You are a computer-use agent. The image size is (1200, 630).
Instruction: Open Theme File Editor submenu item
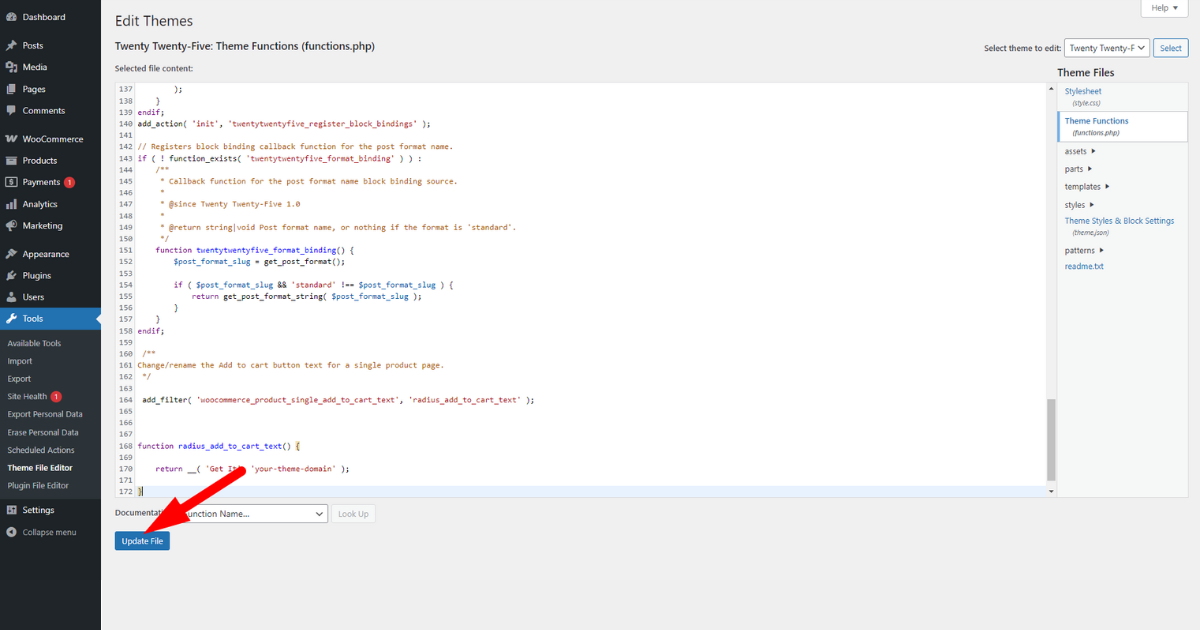click(40, 468)
